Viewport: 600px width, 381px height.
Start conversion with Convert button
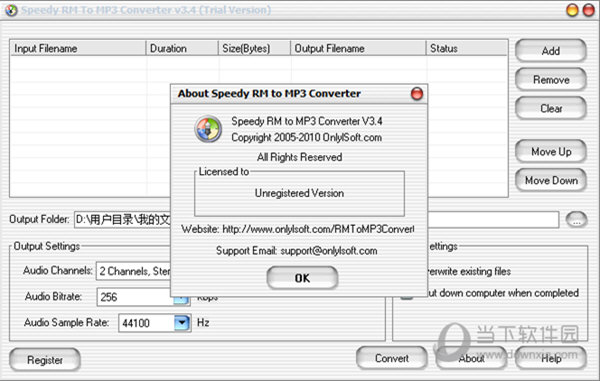pos(391,358)
